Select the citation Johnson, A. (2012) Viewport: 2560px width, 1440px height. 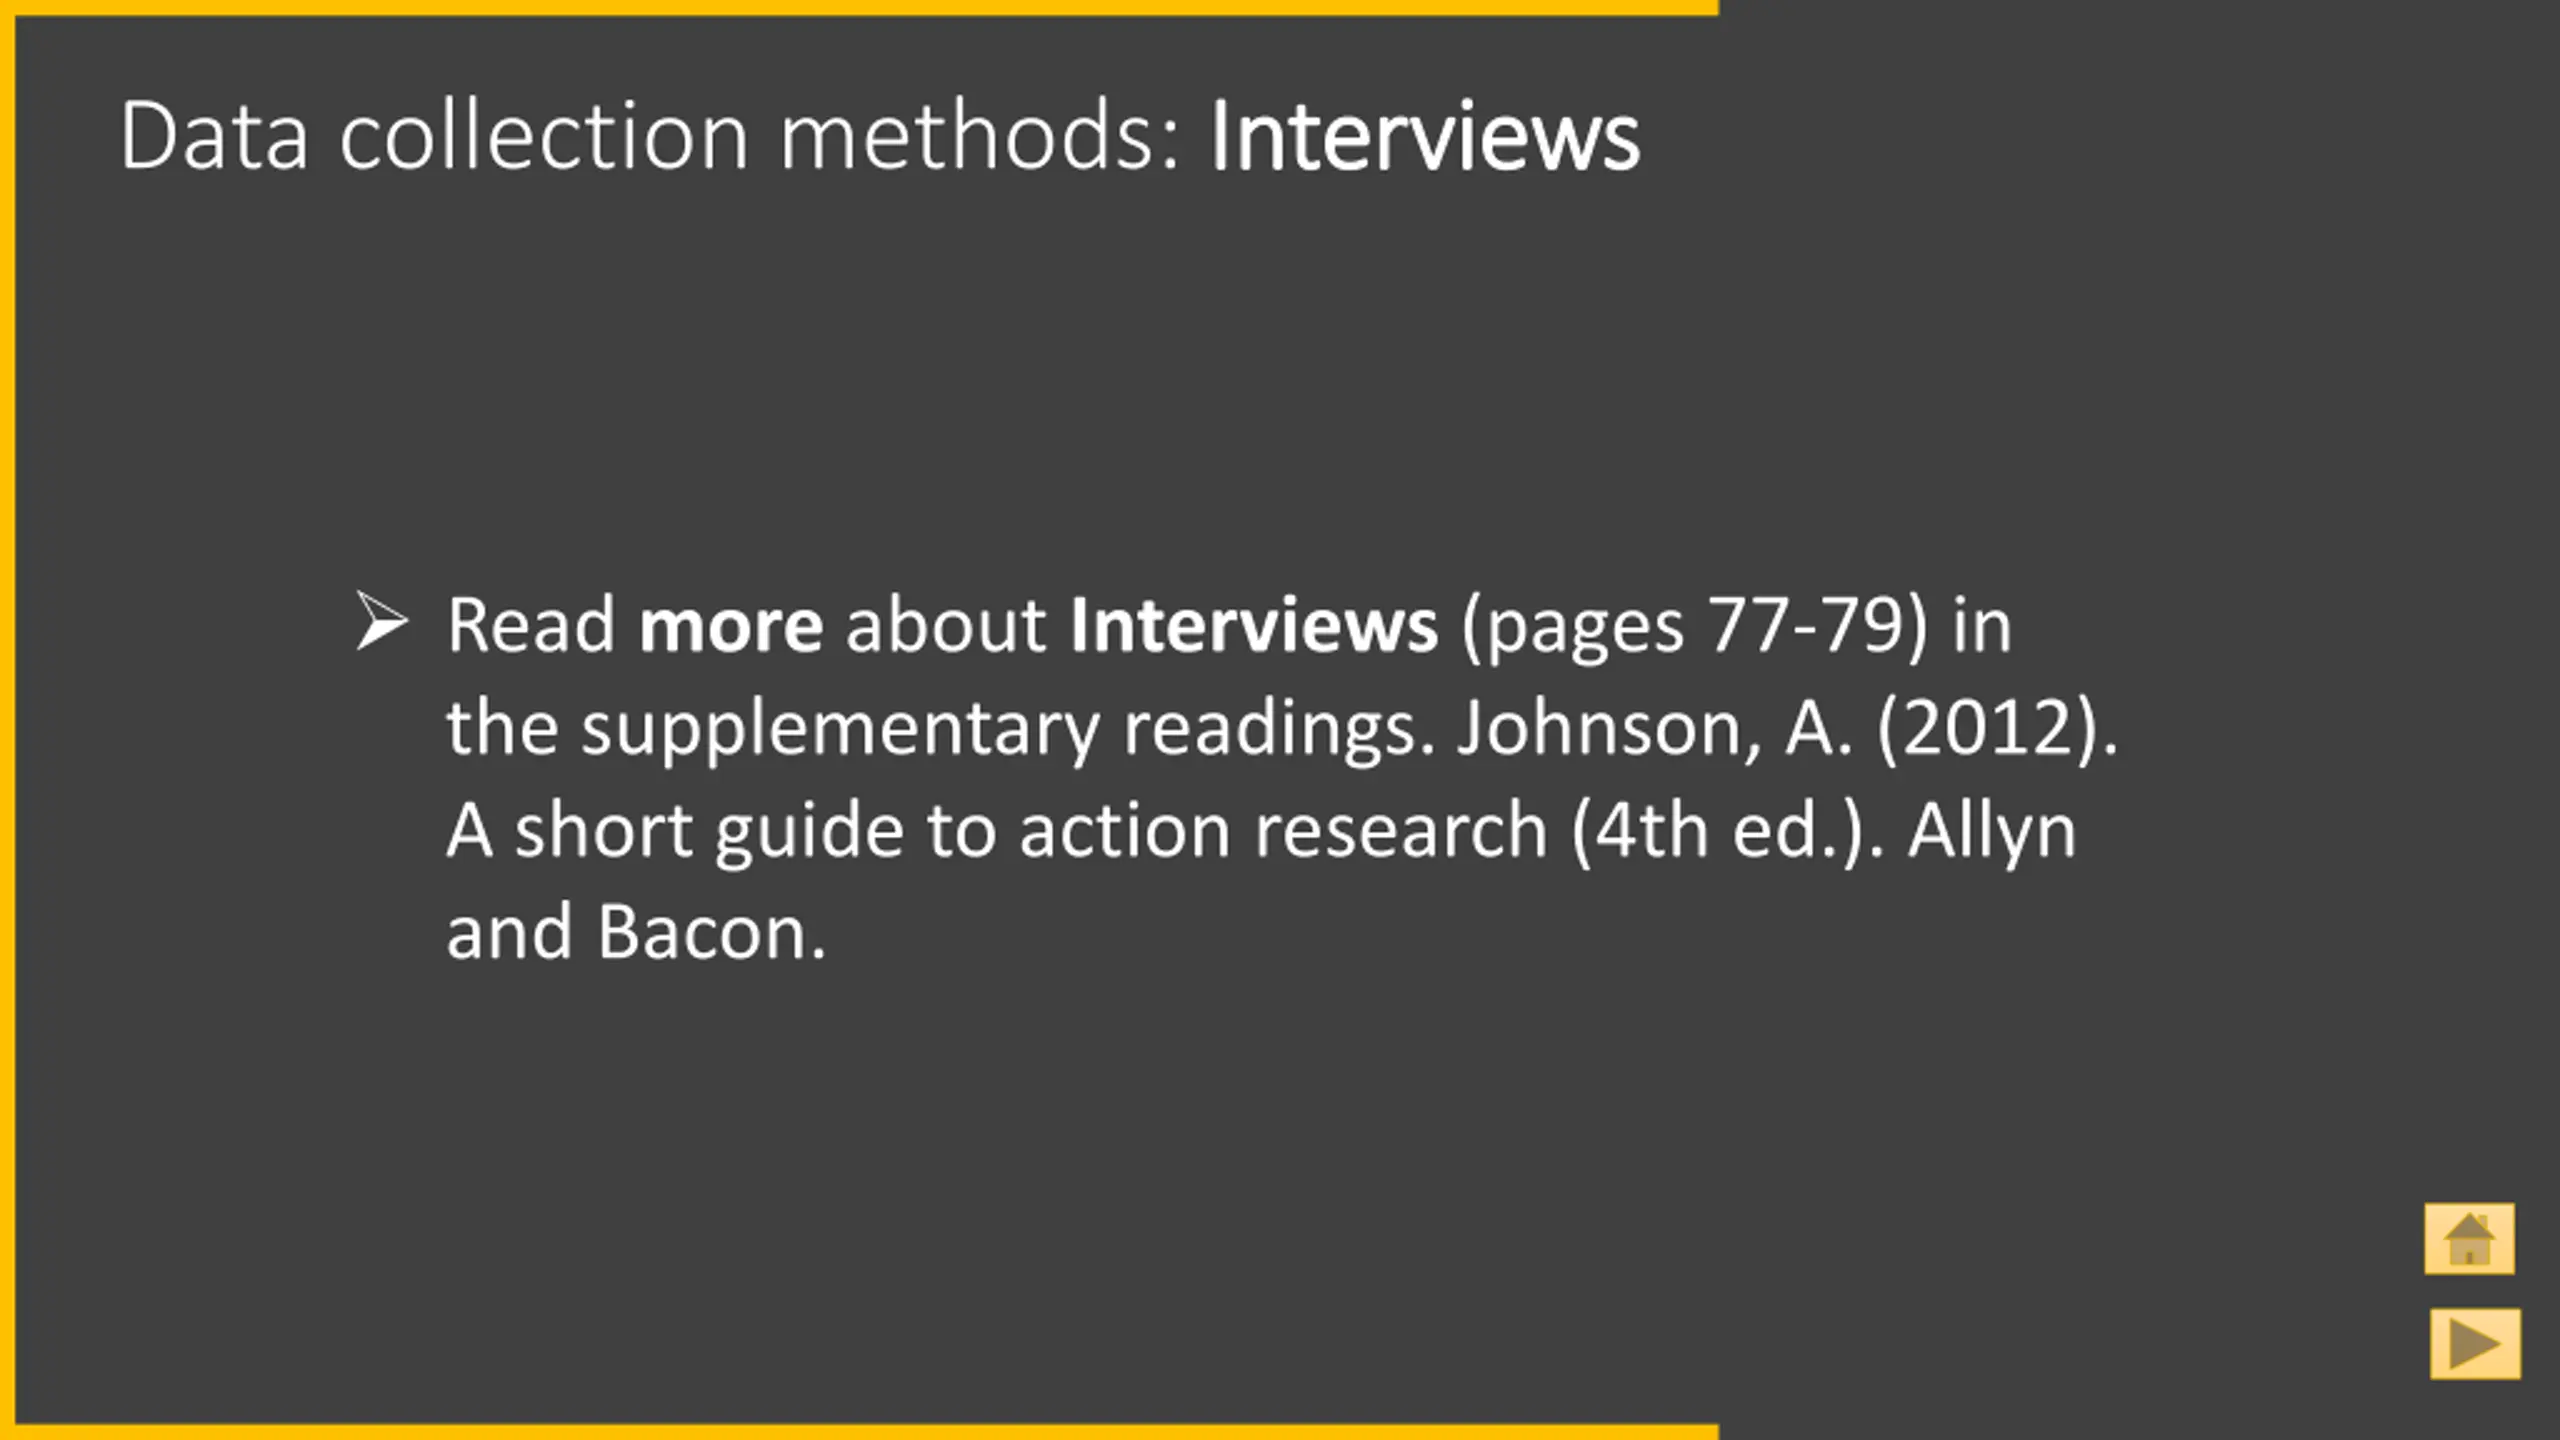click(1787, 727)
